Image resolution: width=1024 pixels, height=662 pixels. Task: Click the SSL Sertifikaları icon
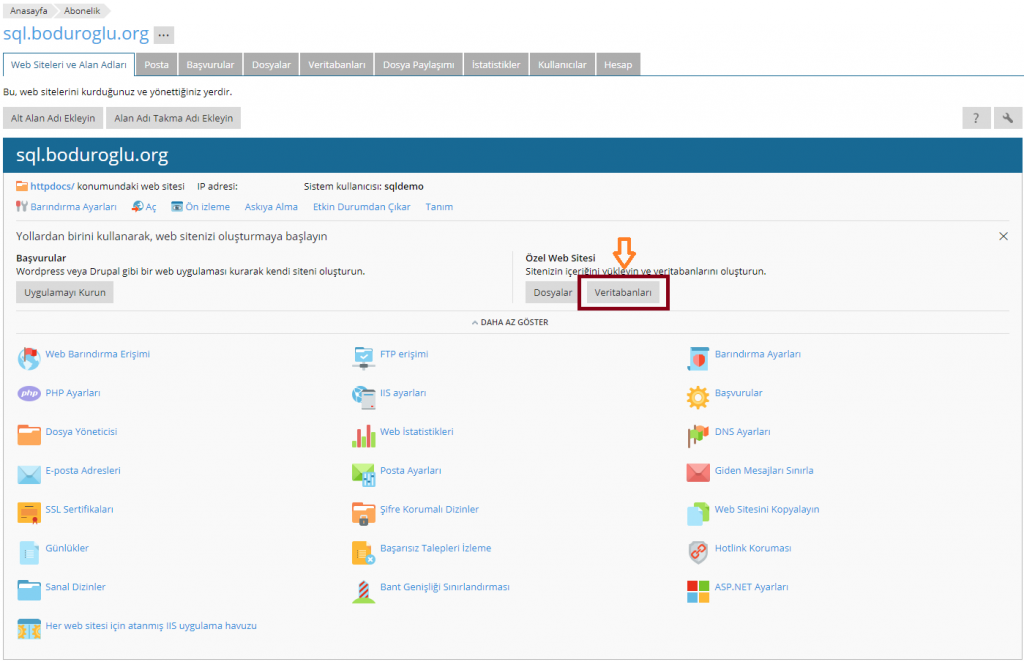tap(29, 511)
